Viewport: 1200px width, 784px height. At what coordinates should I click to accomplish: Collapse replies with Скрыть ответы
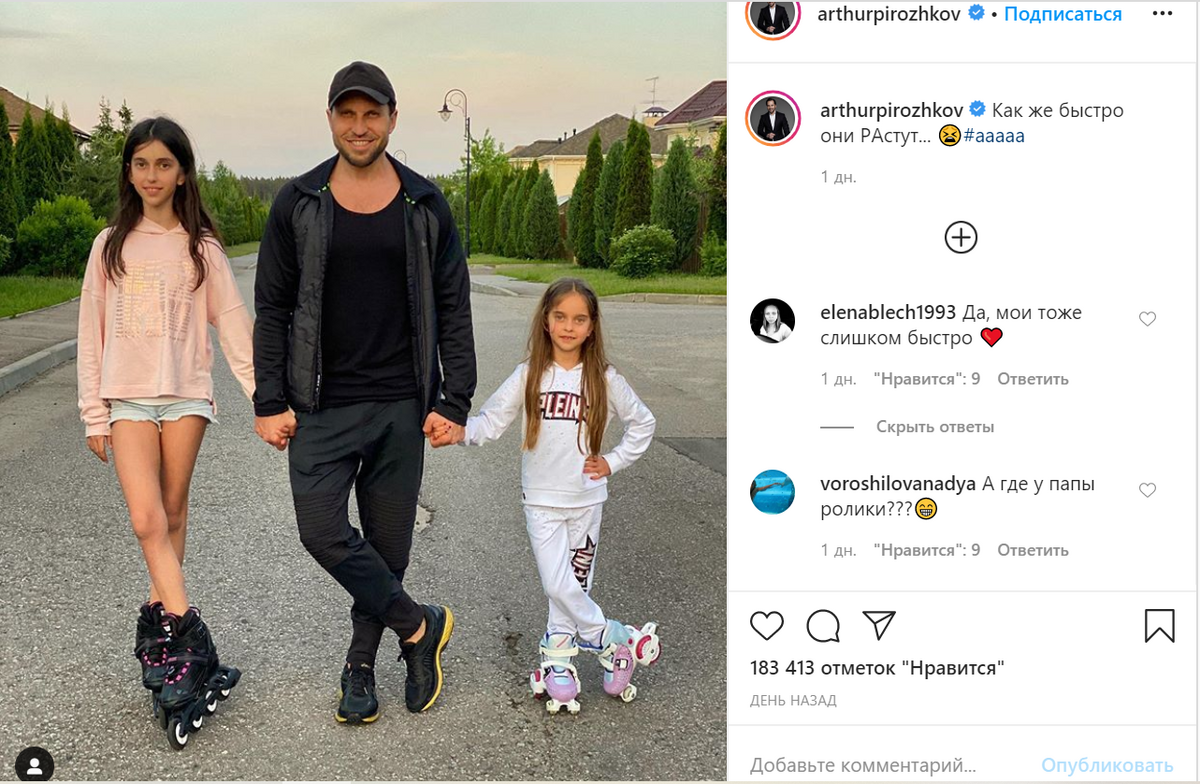tap(935, 427)
